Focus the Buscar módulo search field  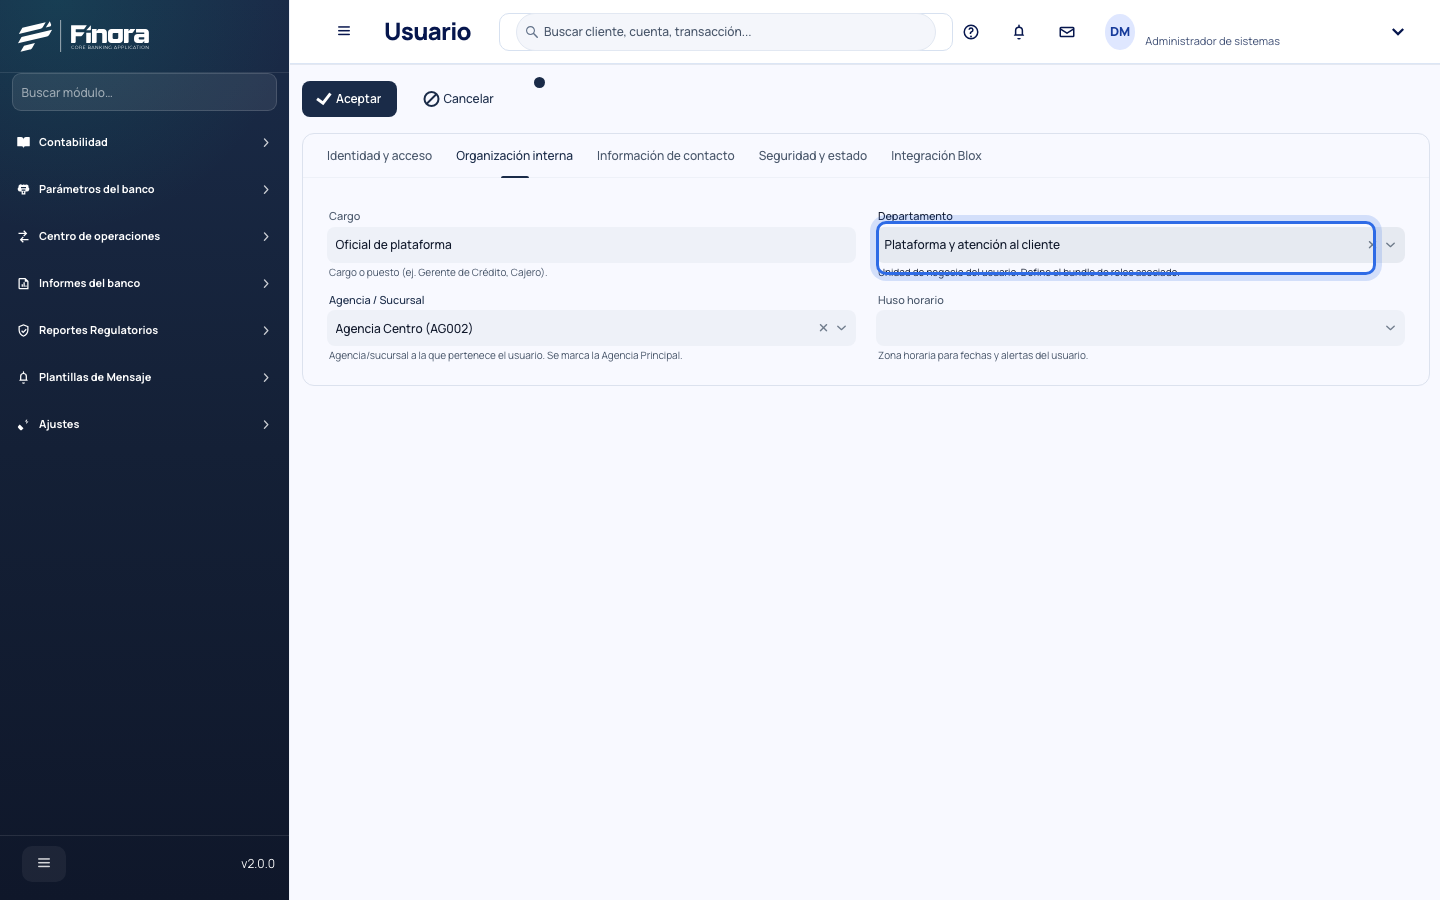click(144, 92)
